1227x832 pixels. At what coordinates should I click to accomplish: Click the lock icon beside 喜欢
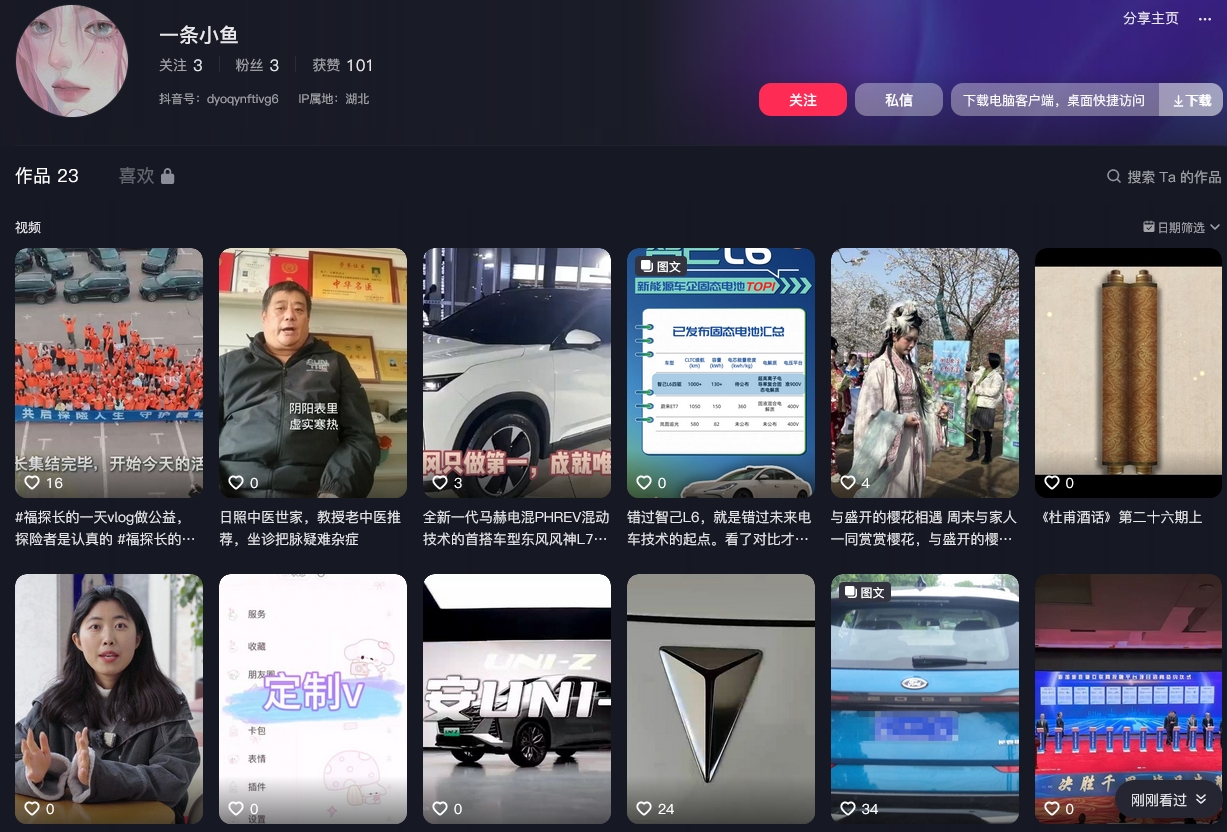(x=168, y=176)
